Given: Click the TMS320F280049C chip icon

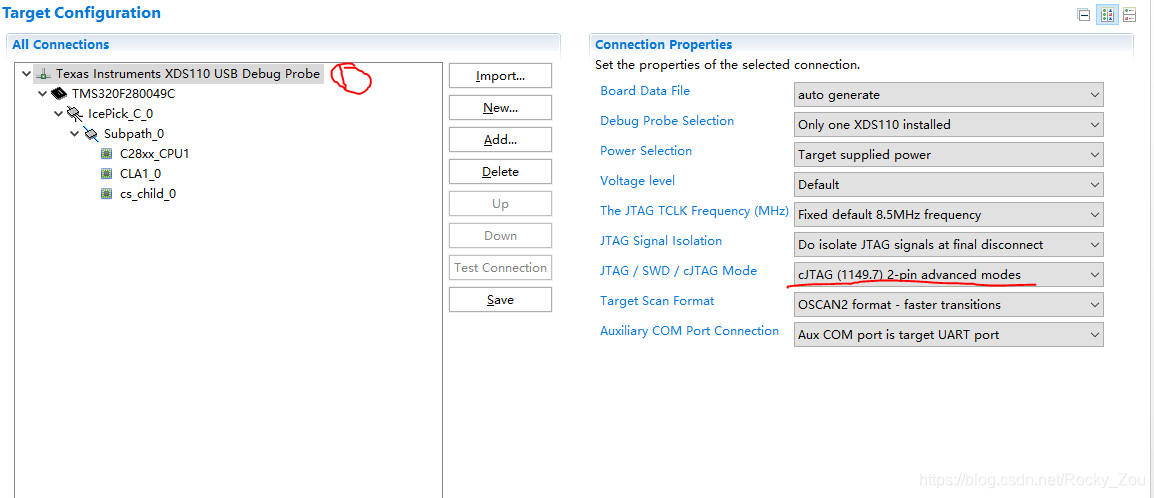Looking at the screenshot, I should (59, 94).
